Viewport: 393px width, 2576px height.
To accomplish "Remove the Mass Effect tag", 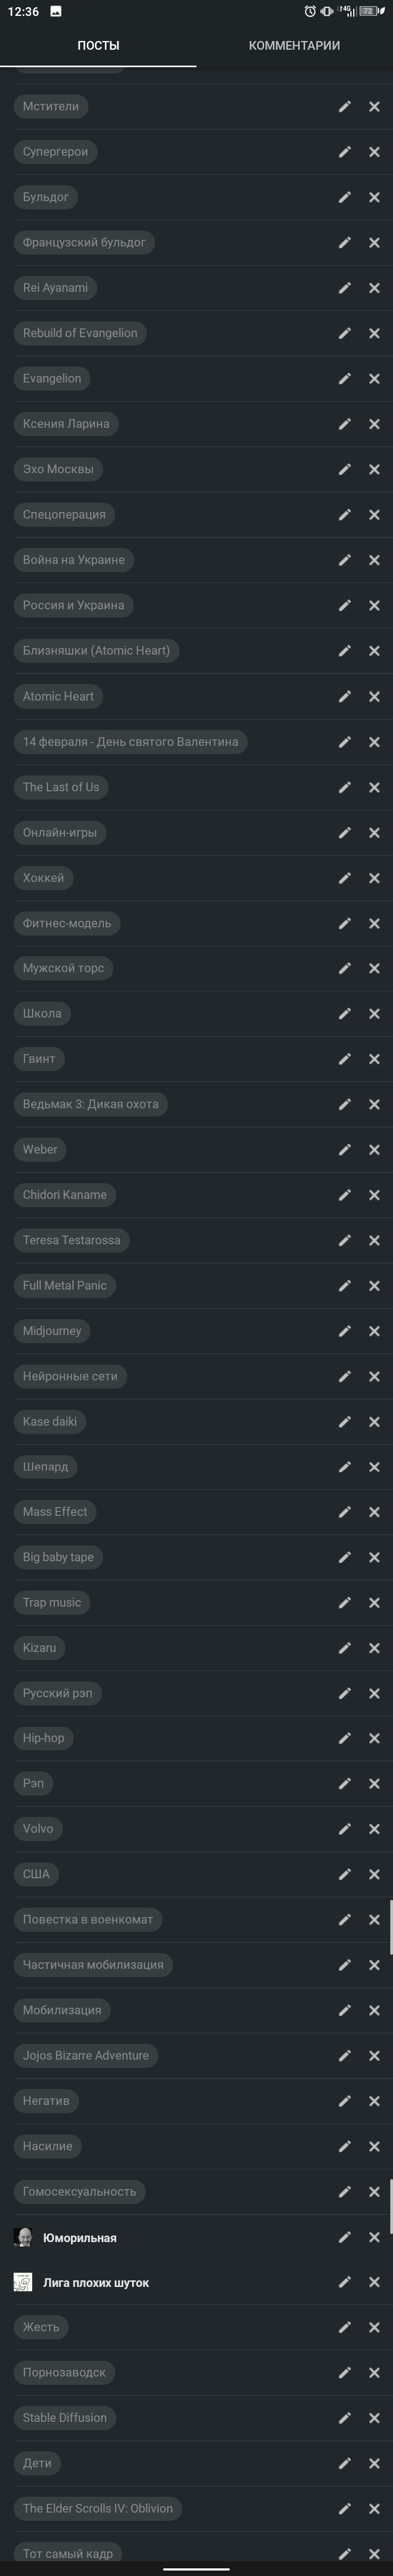I will pyautogui.click(x=374, y=1512).
